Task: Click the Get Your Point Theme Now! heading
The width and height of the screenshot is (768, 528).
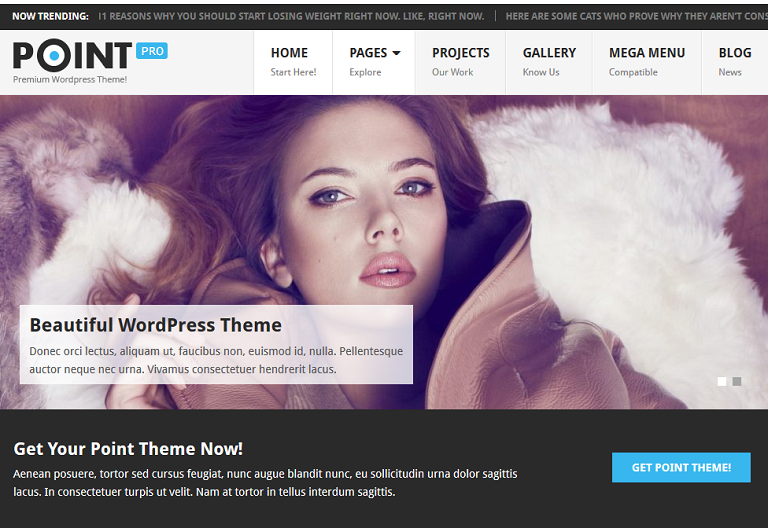Action: pos(128,449)
